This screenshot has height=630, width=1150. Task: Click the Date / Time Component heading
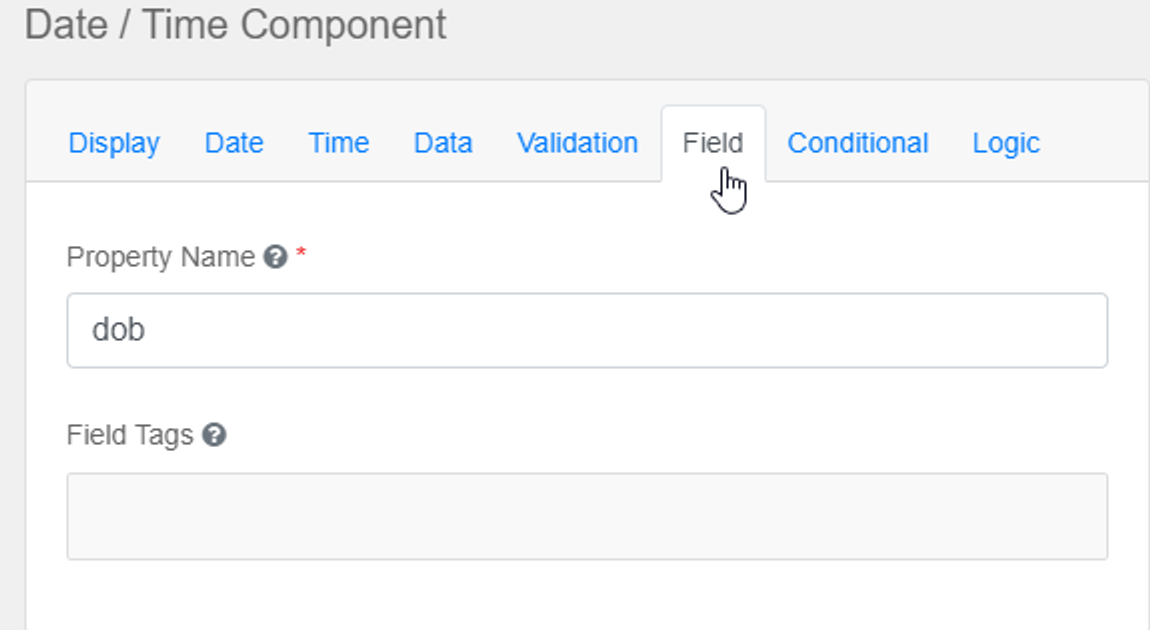235,25
